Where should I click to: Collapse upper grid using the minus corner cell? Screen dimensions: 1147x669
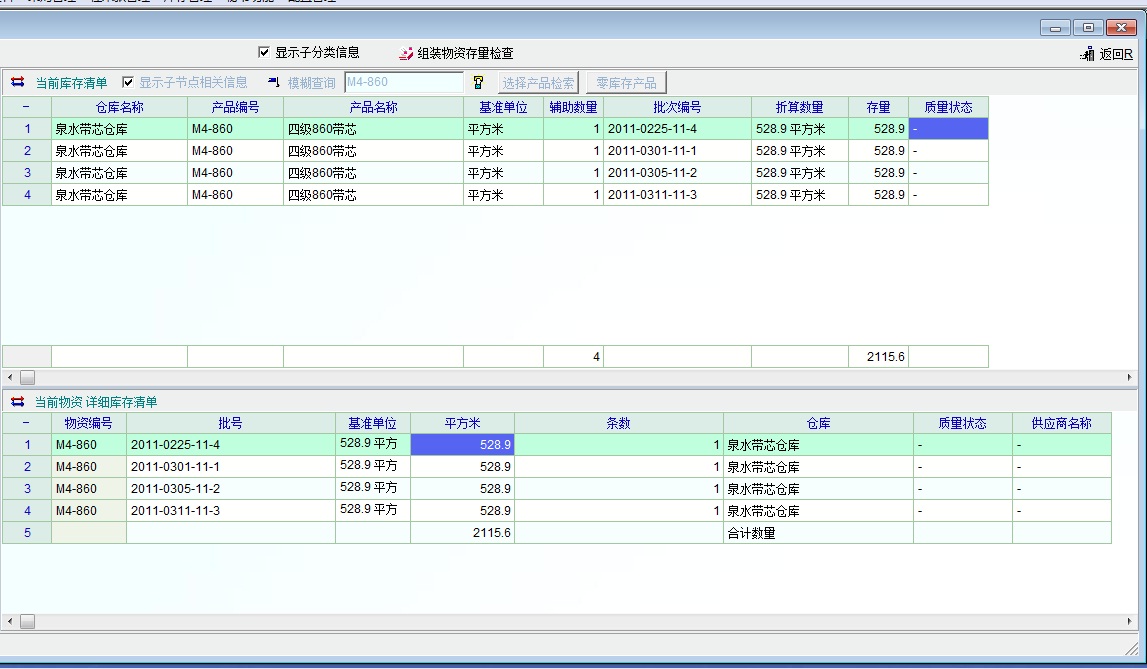[x=26, y=107]
